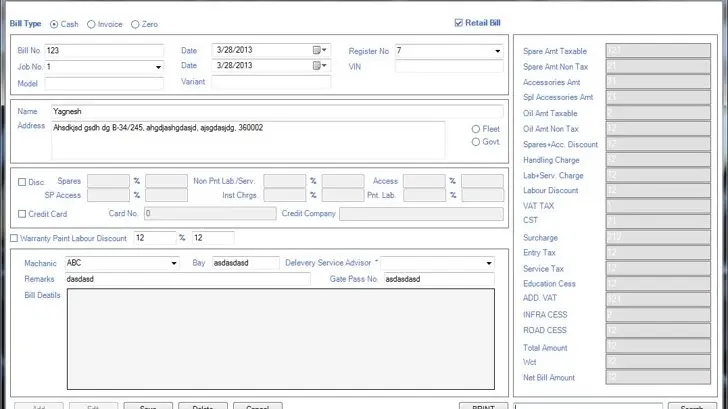Click the warranty discount field before the % sign
Image resolution: width=728 pixels, height=409 pixels.
point(155,238)
